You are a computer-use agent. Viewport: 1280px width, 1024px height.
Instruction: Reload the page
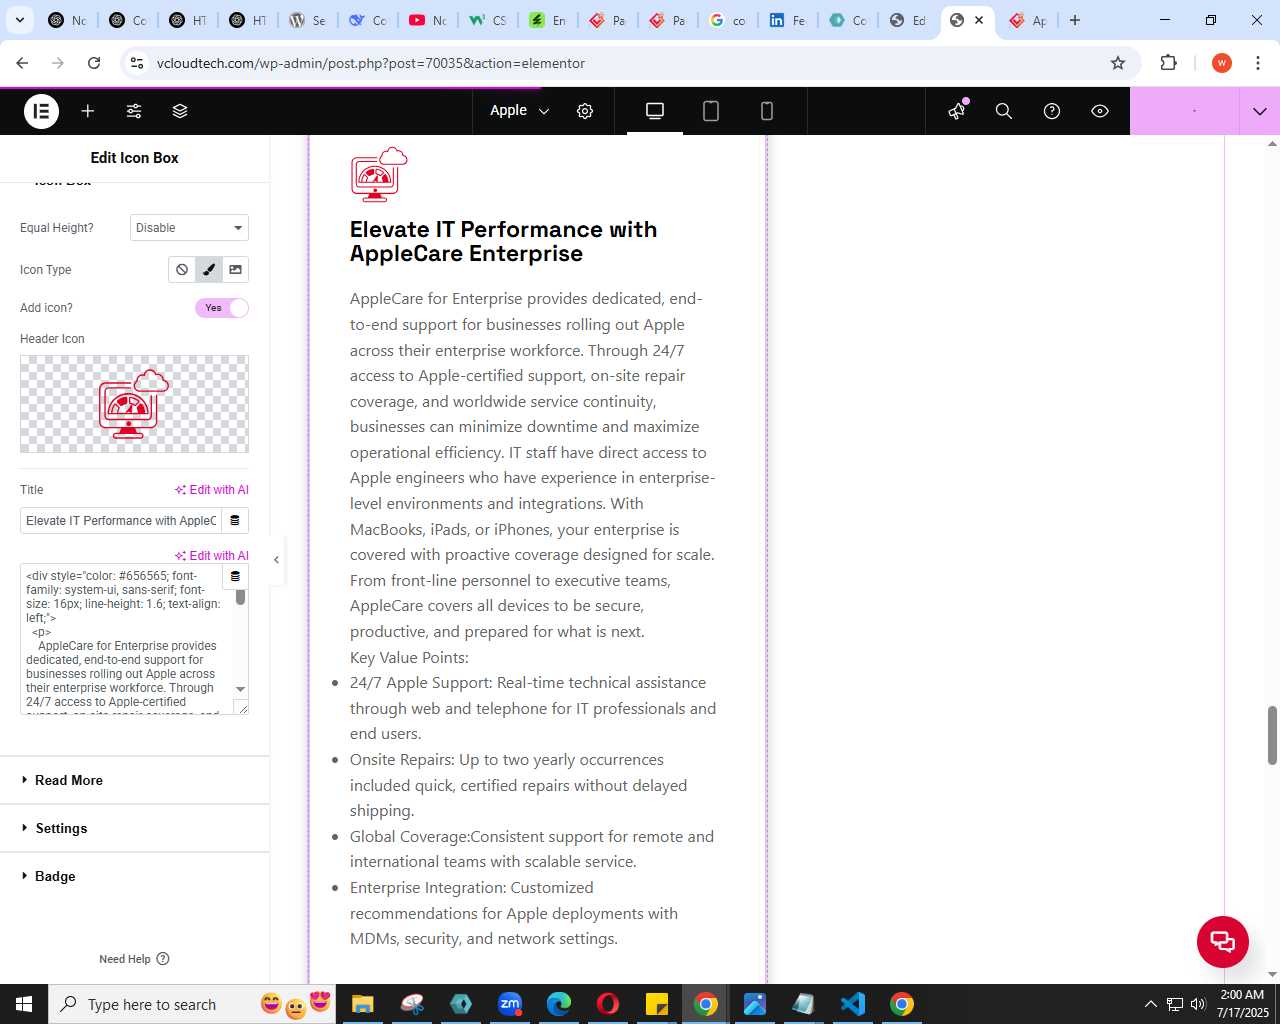click(94, 63)
